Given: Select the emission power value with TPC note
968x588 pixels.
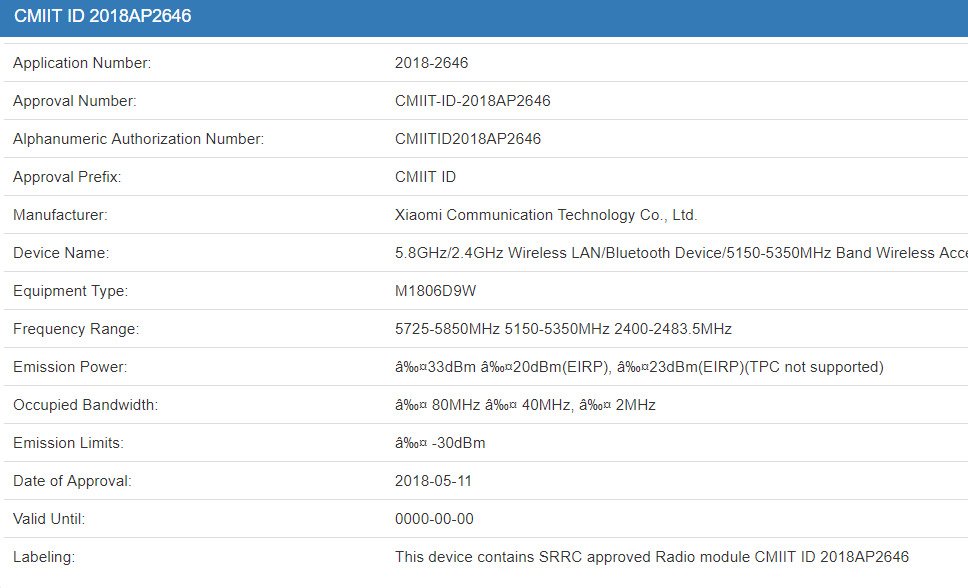Looking at the screenshot, I should click(639, 367).
